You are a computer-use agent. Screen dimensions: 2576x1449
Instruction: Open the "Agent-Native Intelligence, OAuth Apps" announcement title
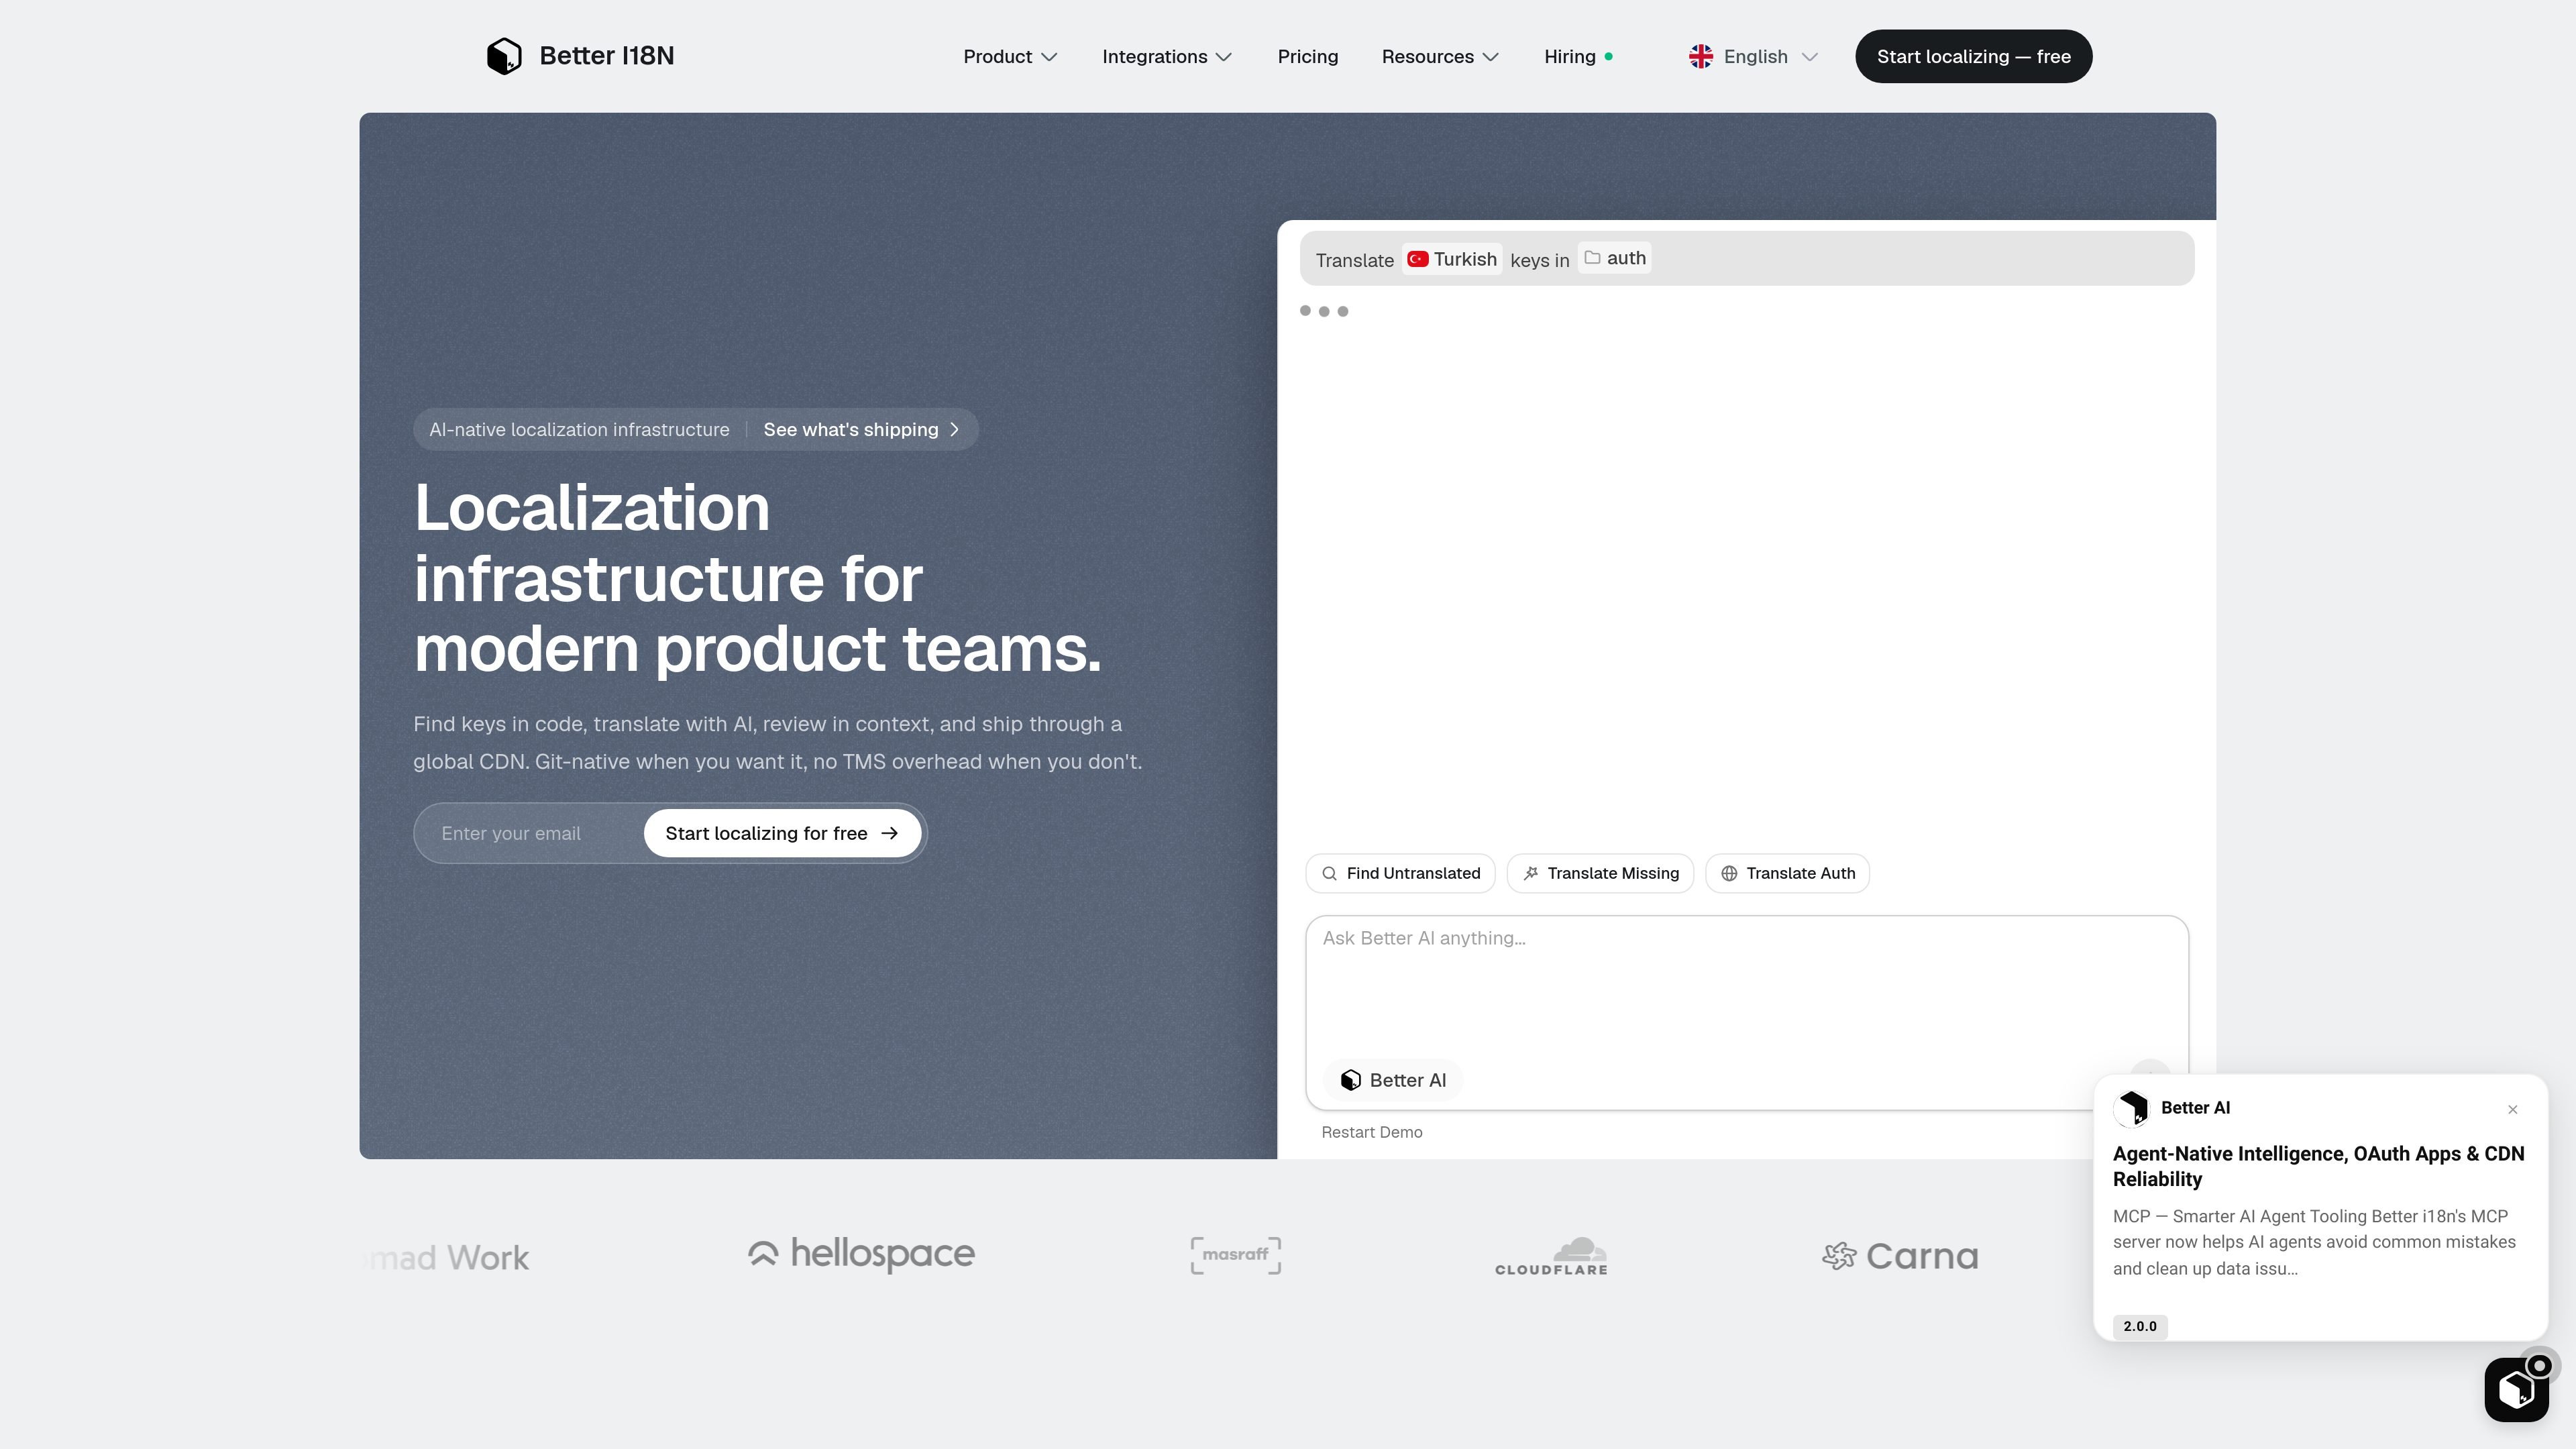(2318, 1167)
